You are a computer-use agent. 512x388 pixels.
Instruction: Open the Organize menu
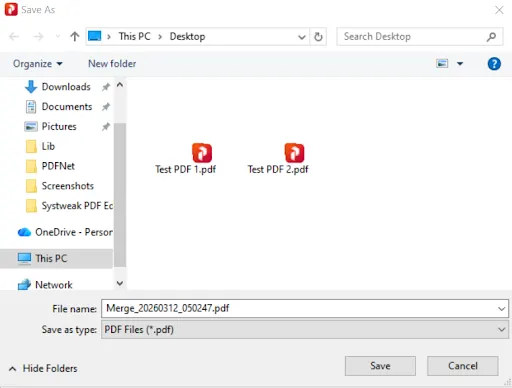[38, 64]
